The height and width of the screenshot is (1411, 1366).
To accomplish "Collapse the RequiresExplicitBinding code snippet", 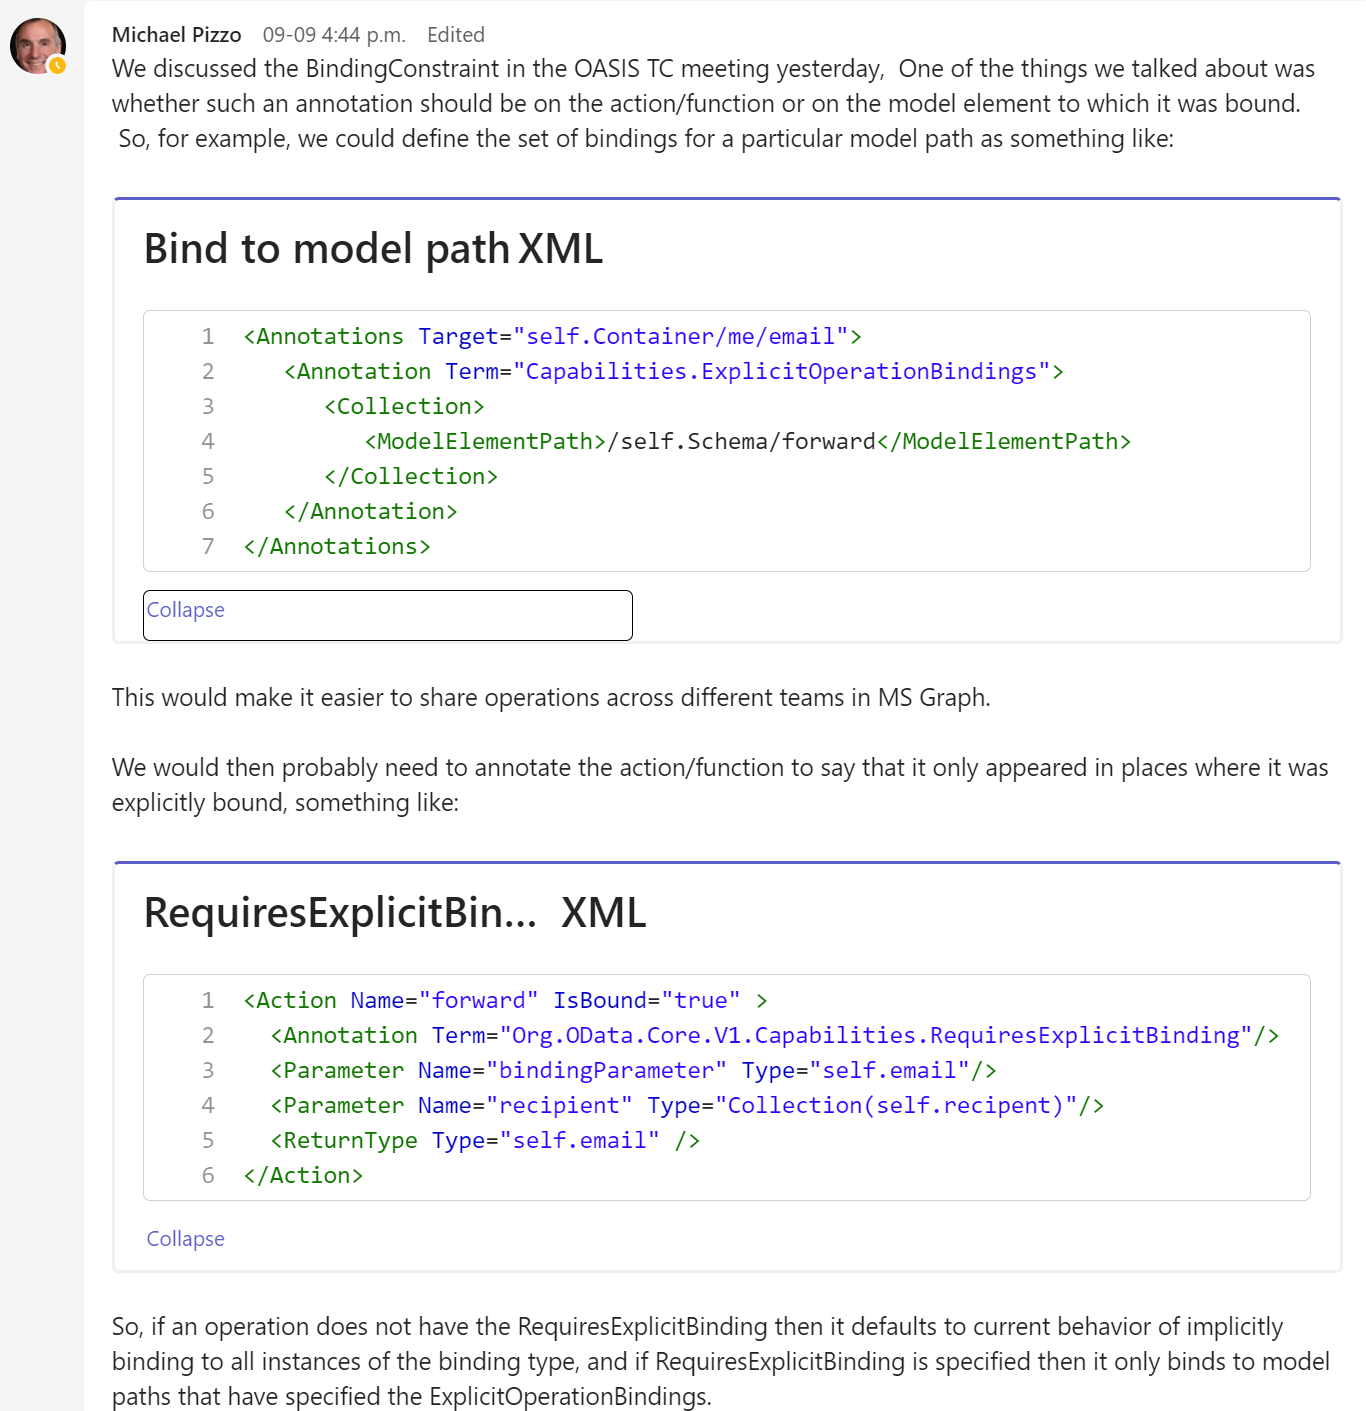I will coord(185,1238).
